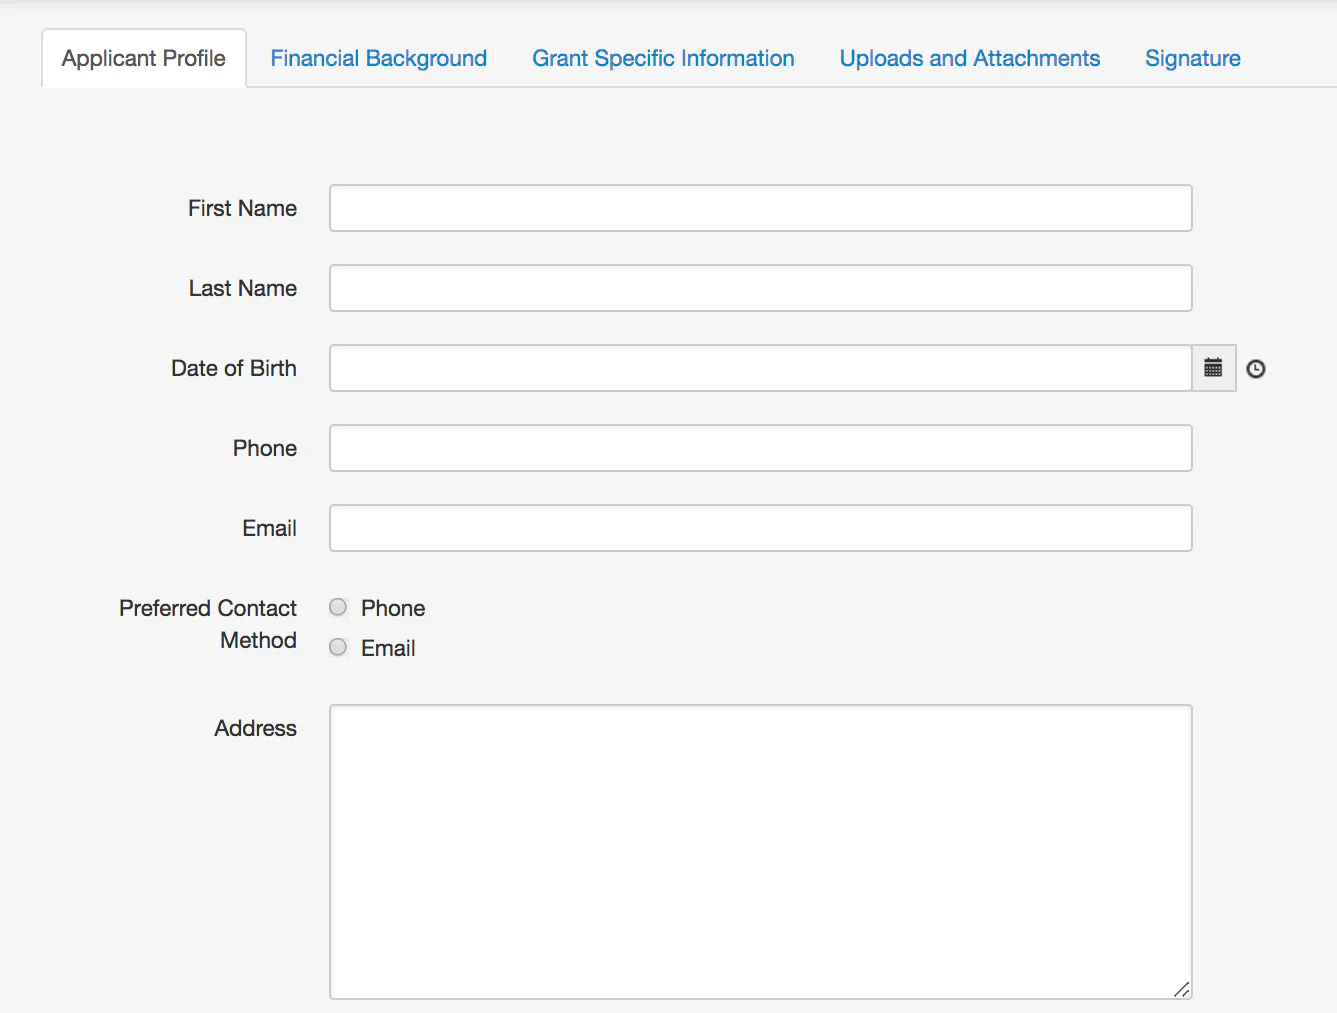Click the Phone radio button label
Screen dimensions: 1337x1013
pos(392,607)
